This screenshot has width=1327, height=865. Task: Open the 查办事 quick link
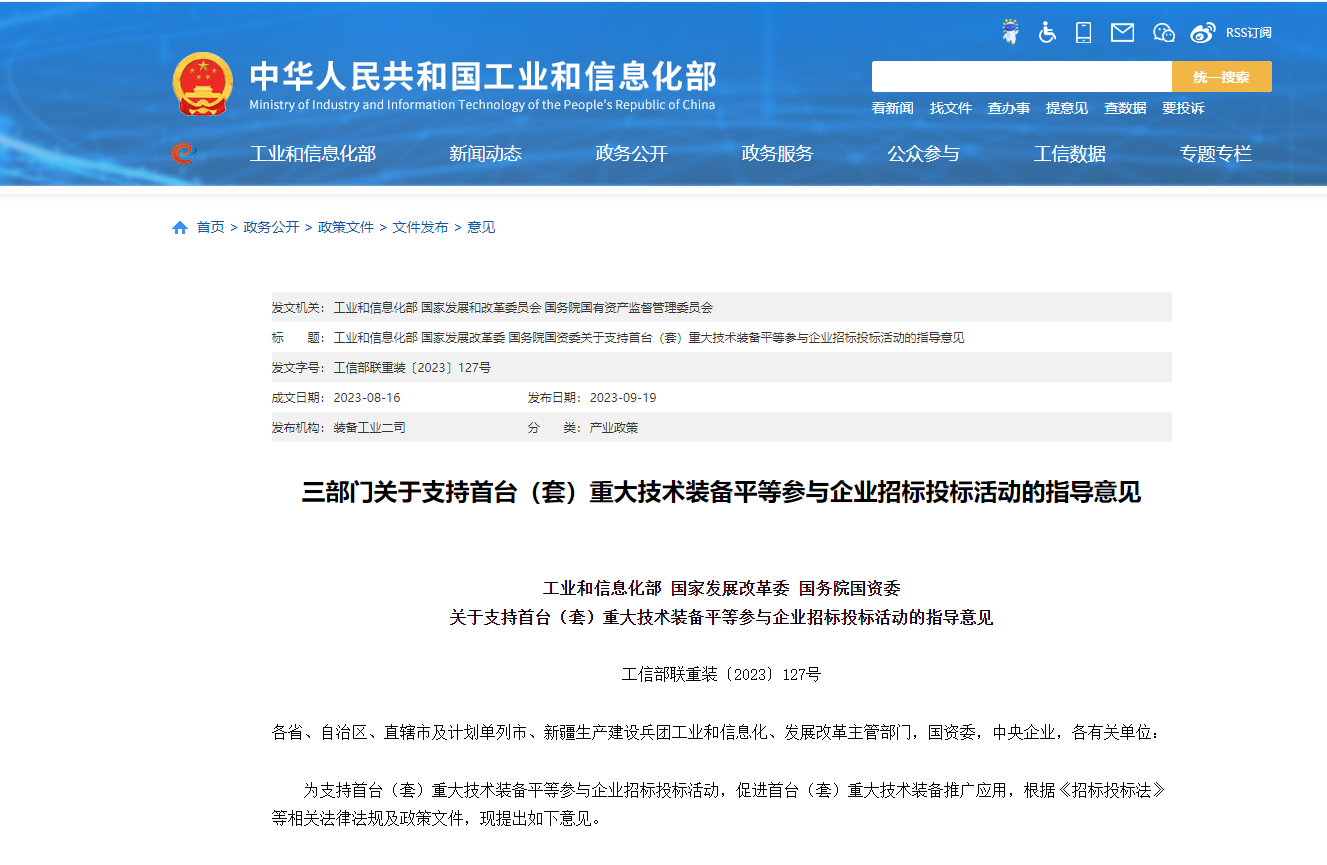point(1009,108)
